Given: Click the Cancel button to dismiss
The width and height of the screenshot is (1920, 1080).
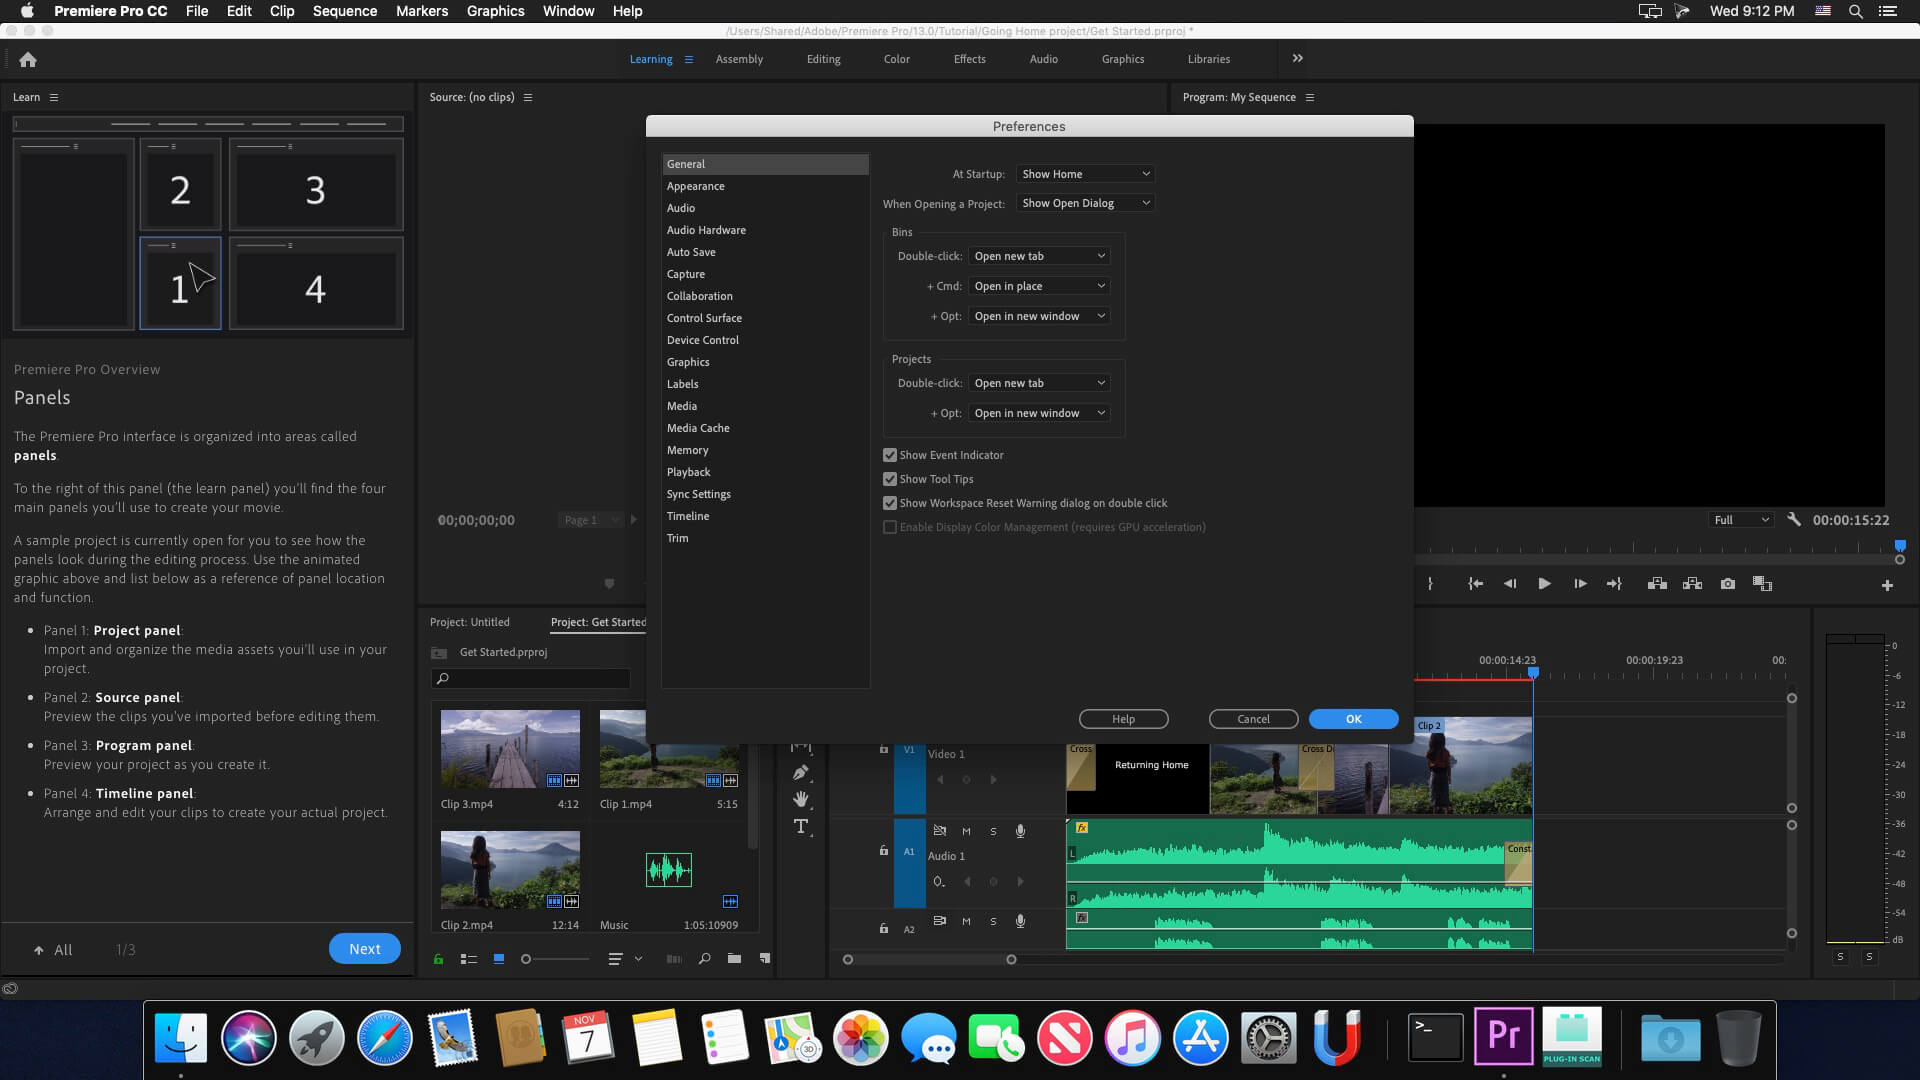Looking at the screenshot, I should 1253,719.
